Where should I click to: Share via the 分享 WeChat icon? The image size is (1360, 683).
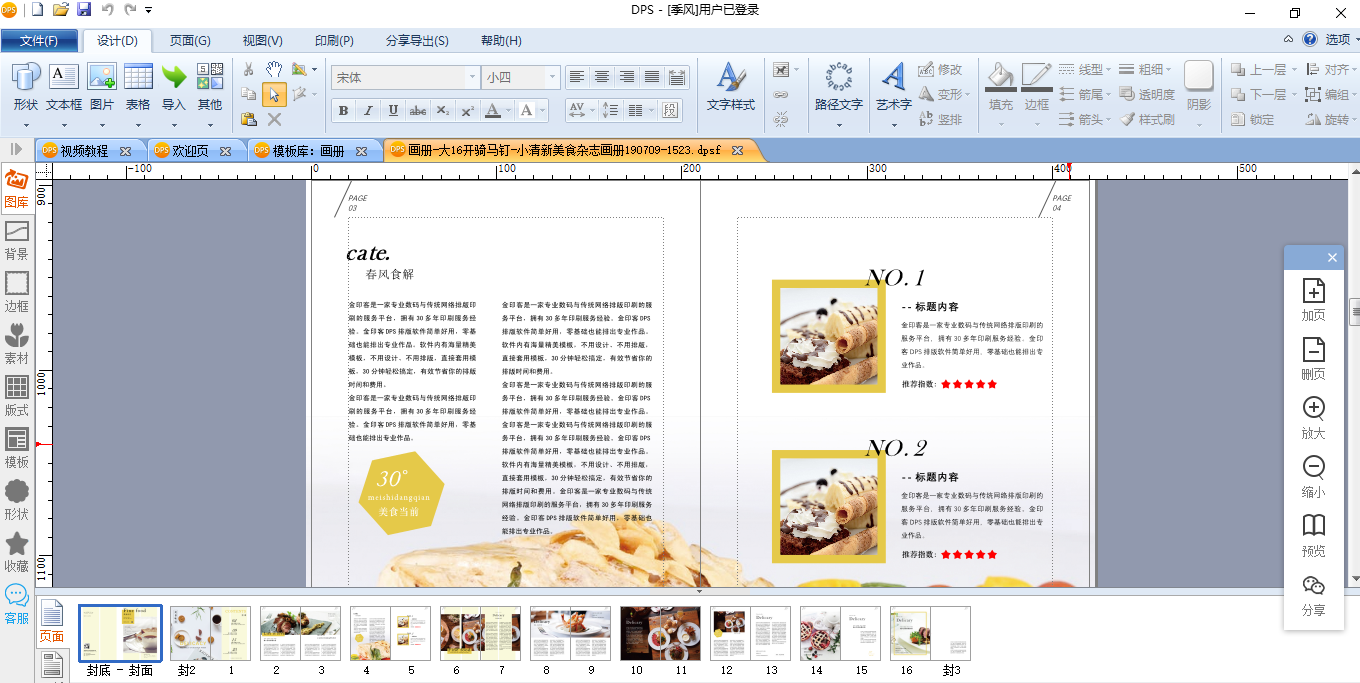click(1313, 596)
